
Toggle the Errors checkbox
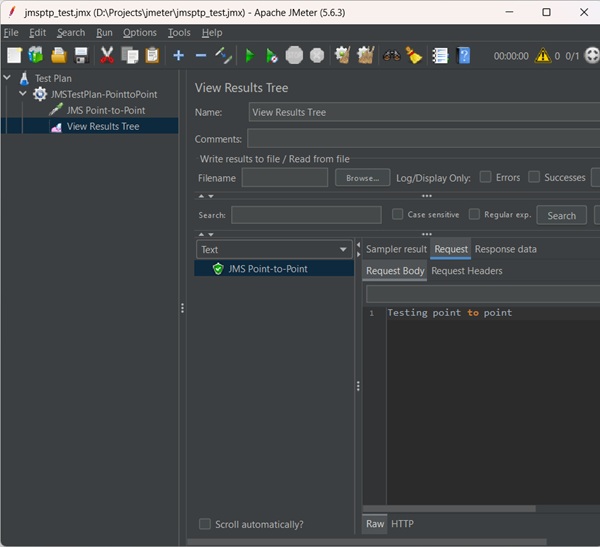[486, 177]
